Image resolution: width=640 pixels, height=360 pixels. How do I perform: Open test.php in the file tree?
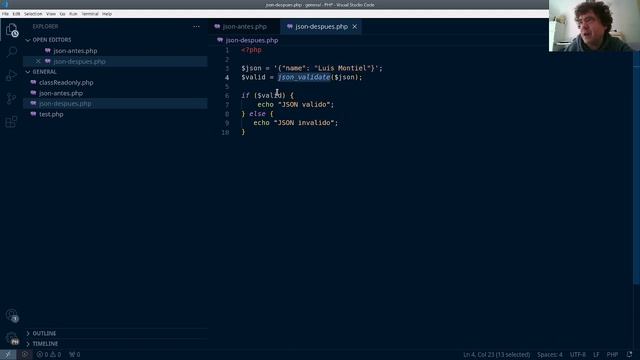click(x=51, y=114)
